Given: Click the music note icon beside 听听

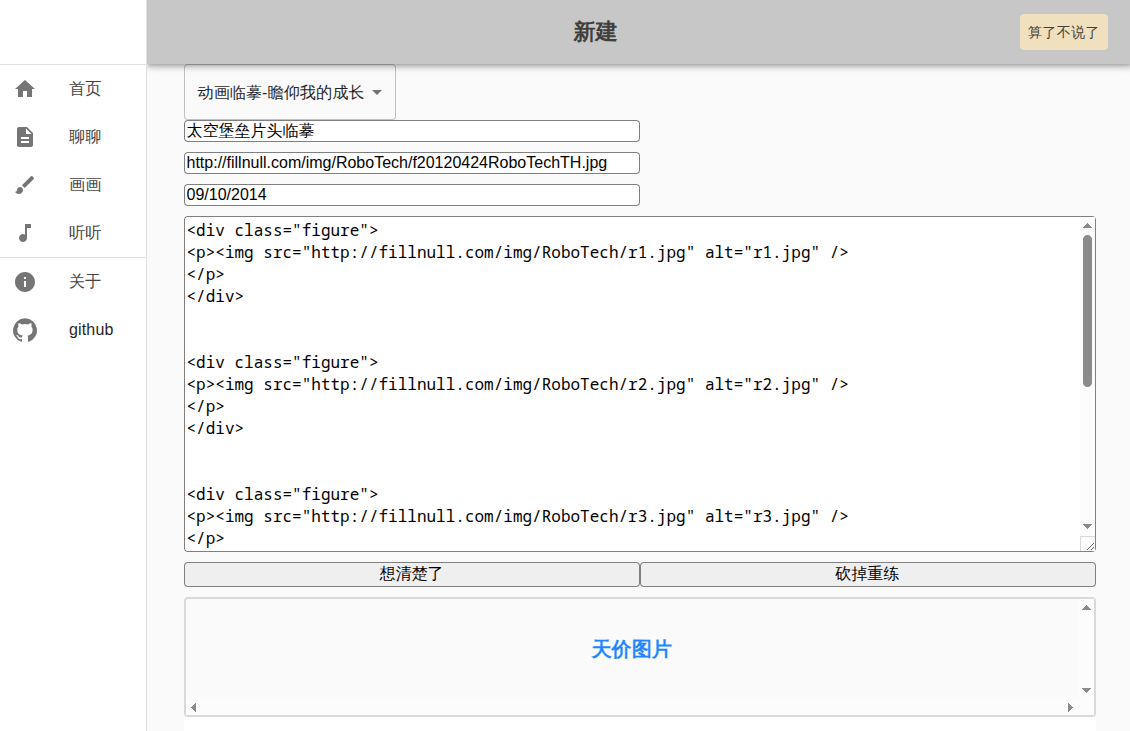Looking at the screenshot, I should click(x=25, y=233).
